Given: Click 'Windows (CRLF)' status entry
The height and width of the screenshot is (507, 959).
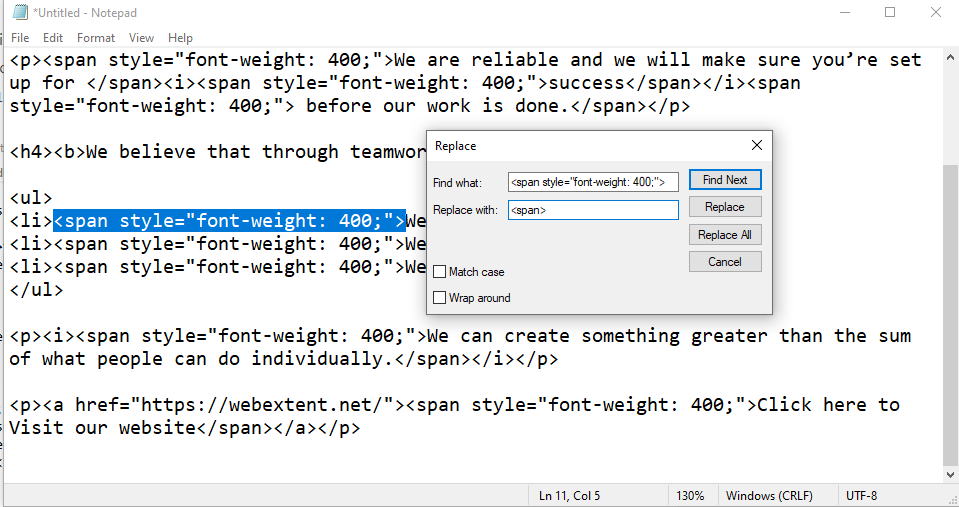Looking at the screenshot, I should [769, 496].
